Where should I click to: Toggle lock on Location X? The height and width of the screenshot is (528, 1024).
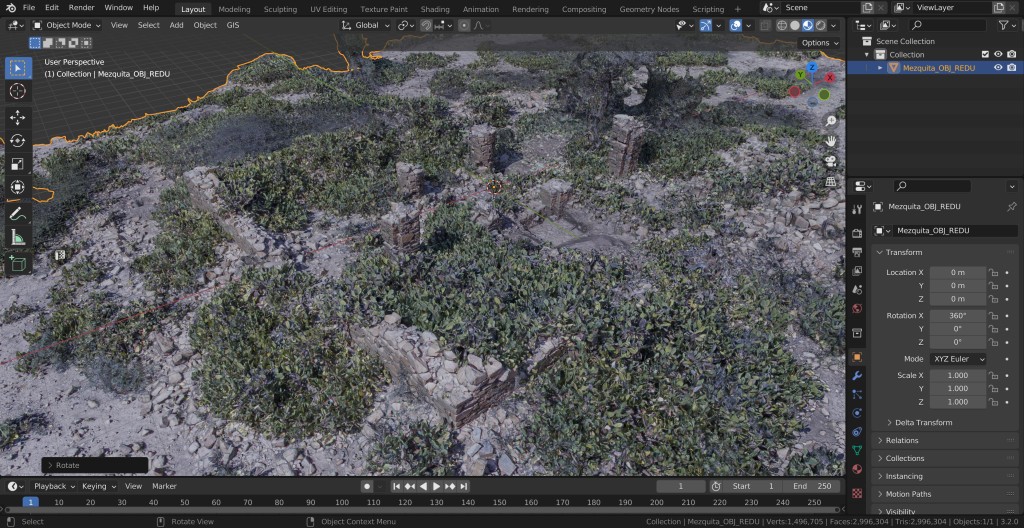[994, 272]
